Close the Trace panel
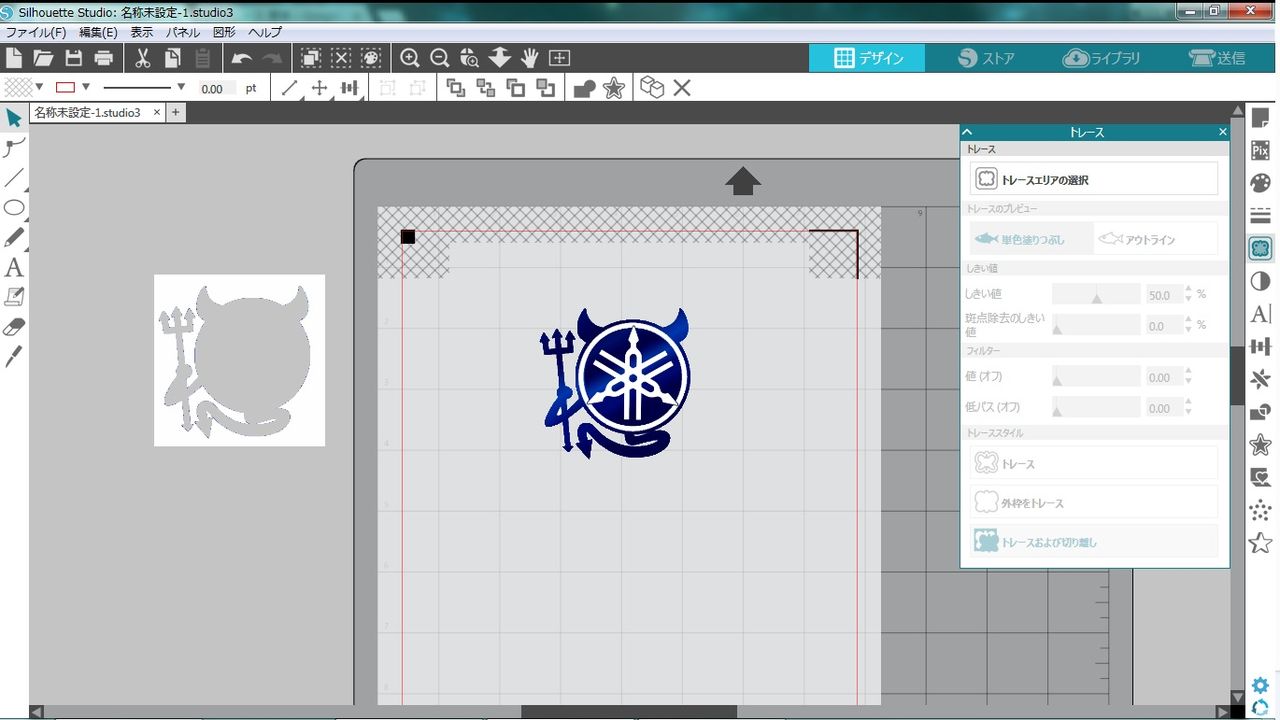This screenshot has width=1280, height=720. pyautogui.click(x=1222, y=132)
